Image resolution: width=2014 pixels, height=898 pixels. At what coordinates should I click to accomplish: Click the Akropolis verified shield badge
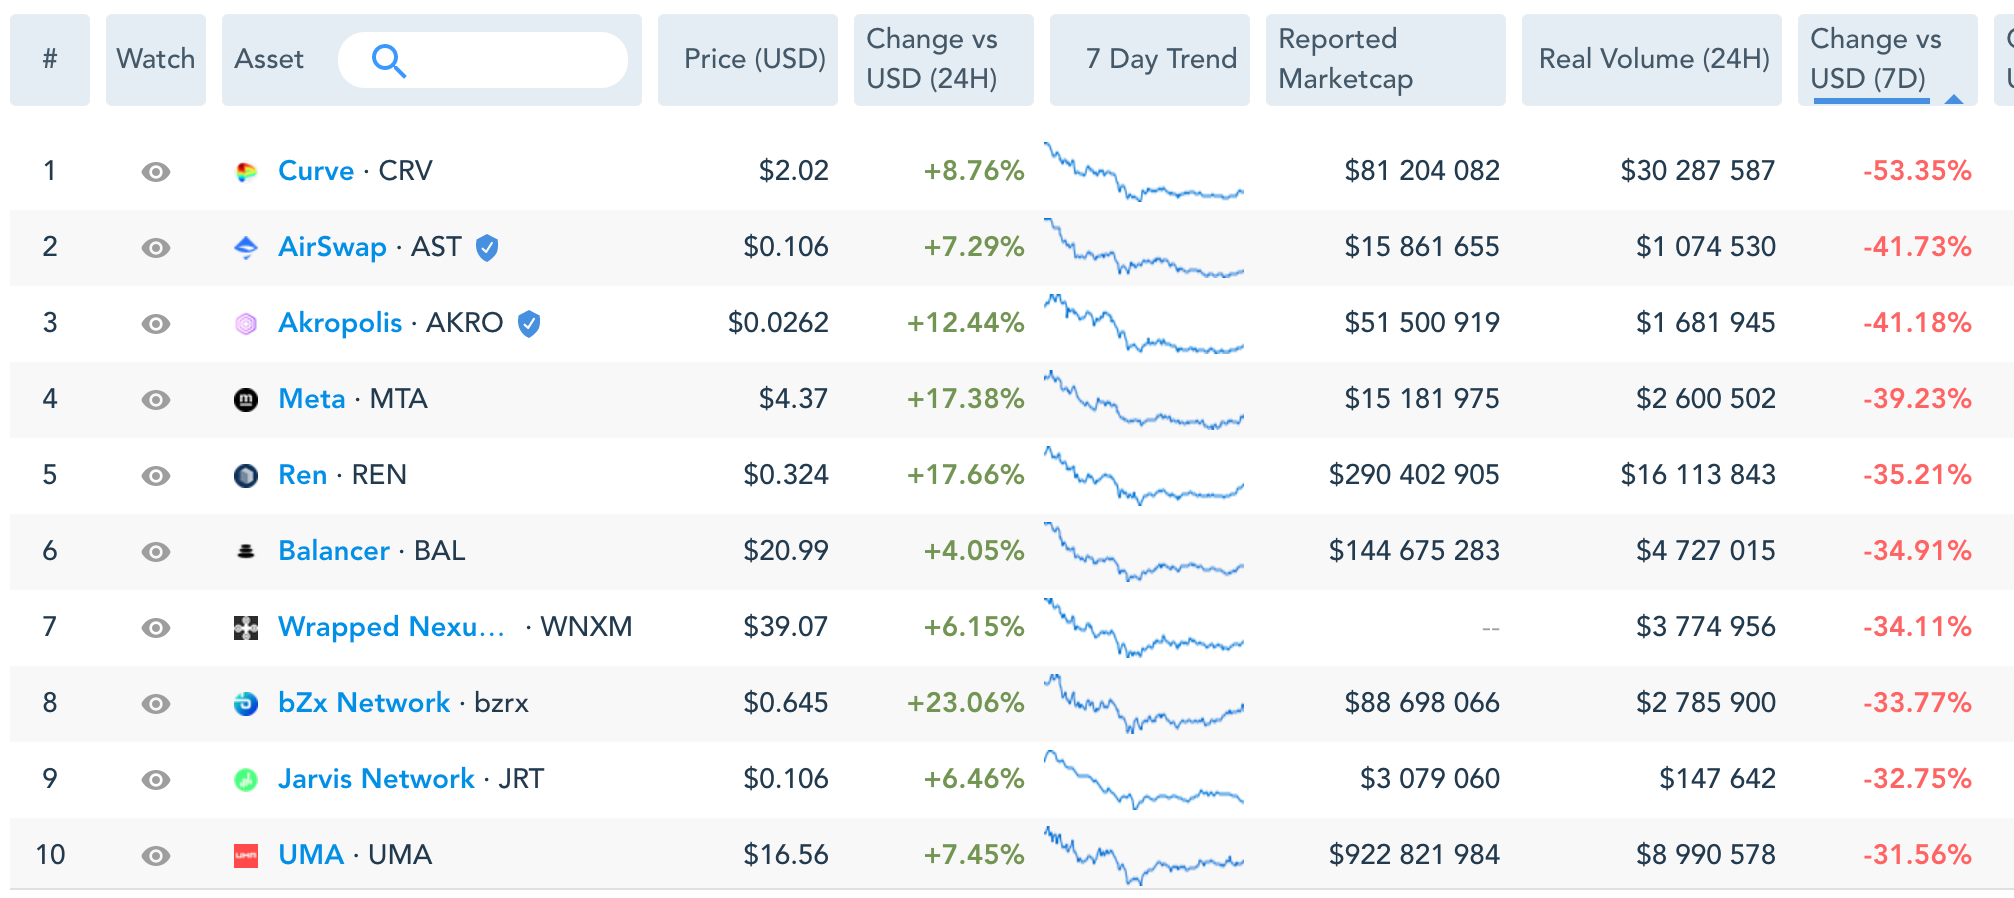point(529,323)
